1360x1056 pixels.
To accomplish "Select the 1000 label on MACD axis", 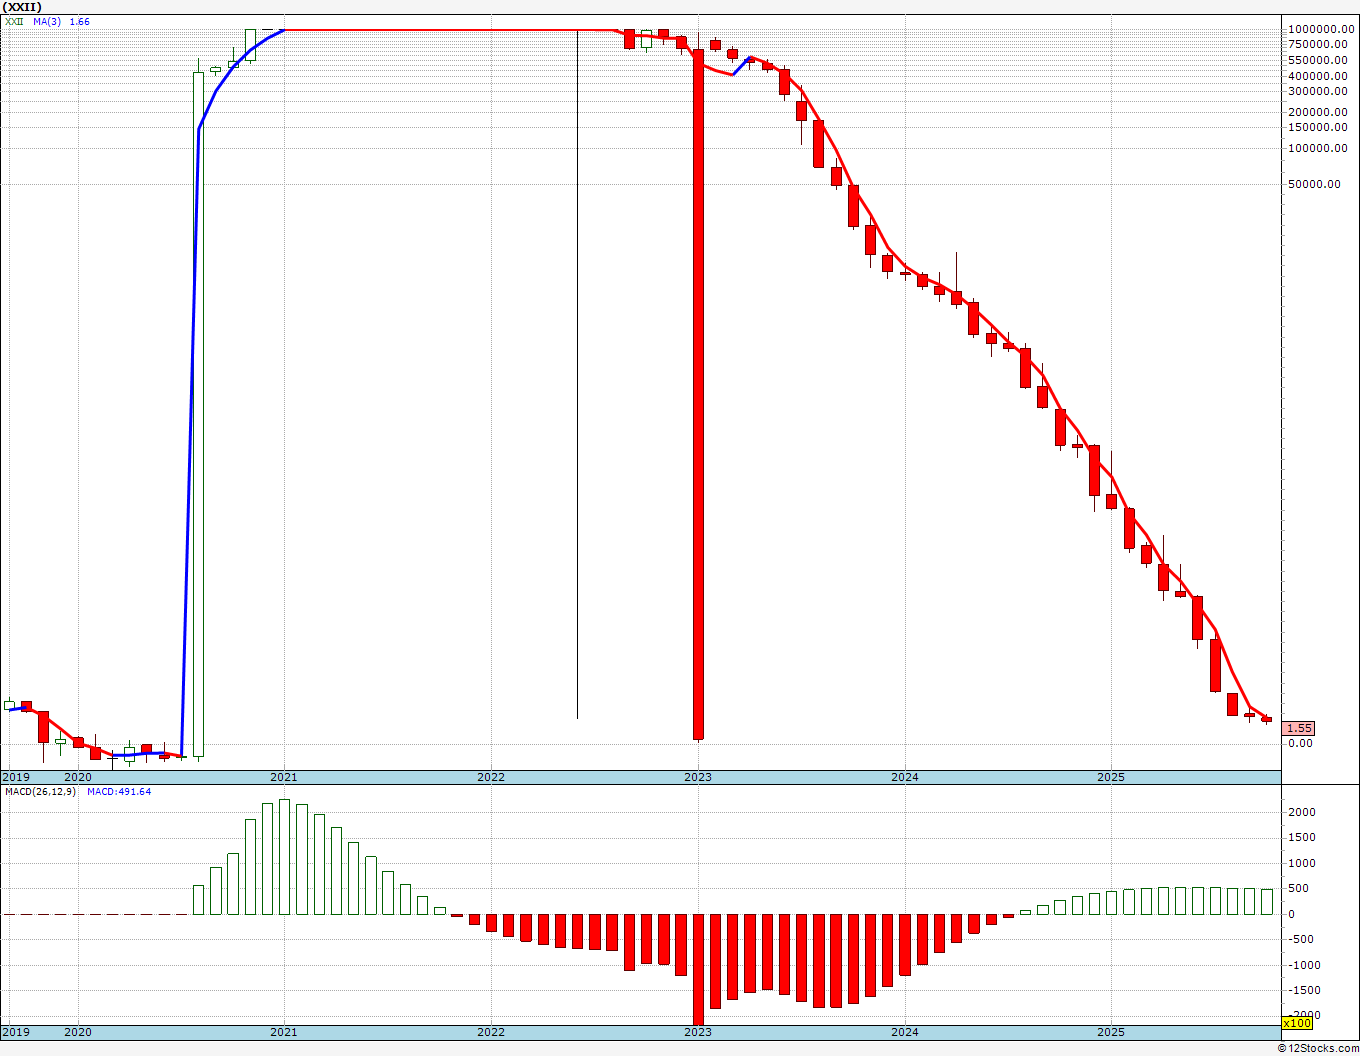I will (1301, 863).
